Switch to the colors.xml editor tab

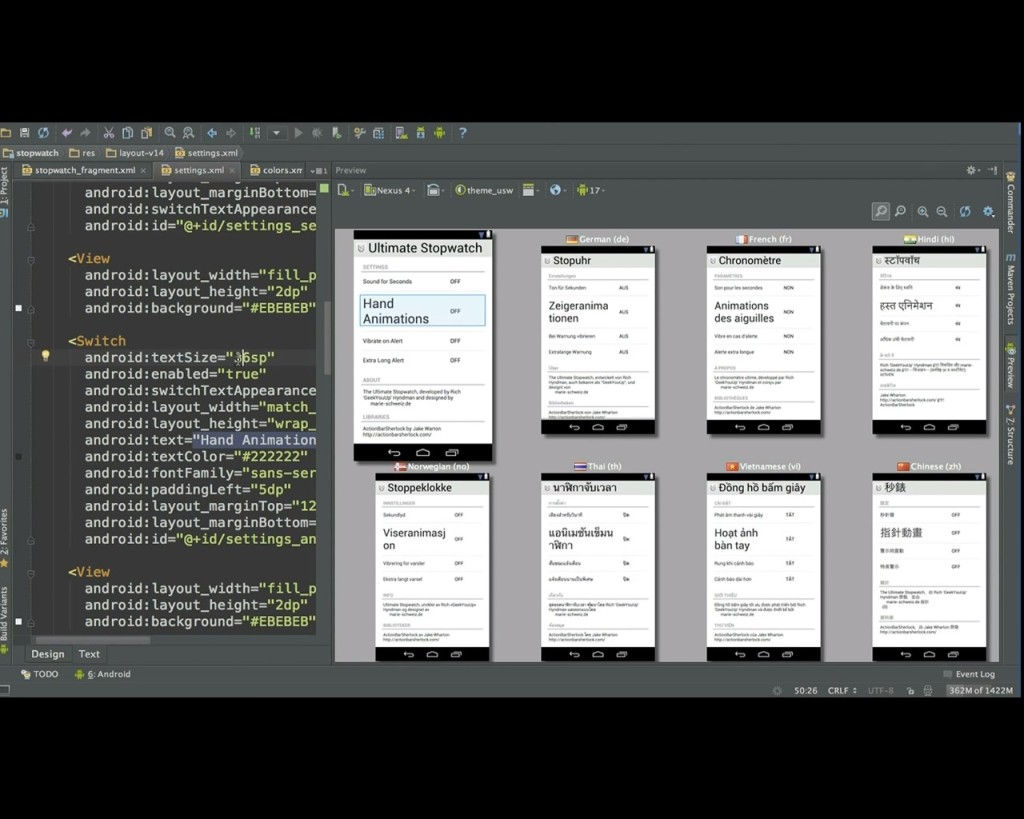tap(276, 170)
